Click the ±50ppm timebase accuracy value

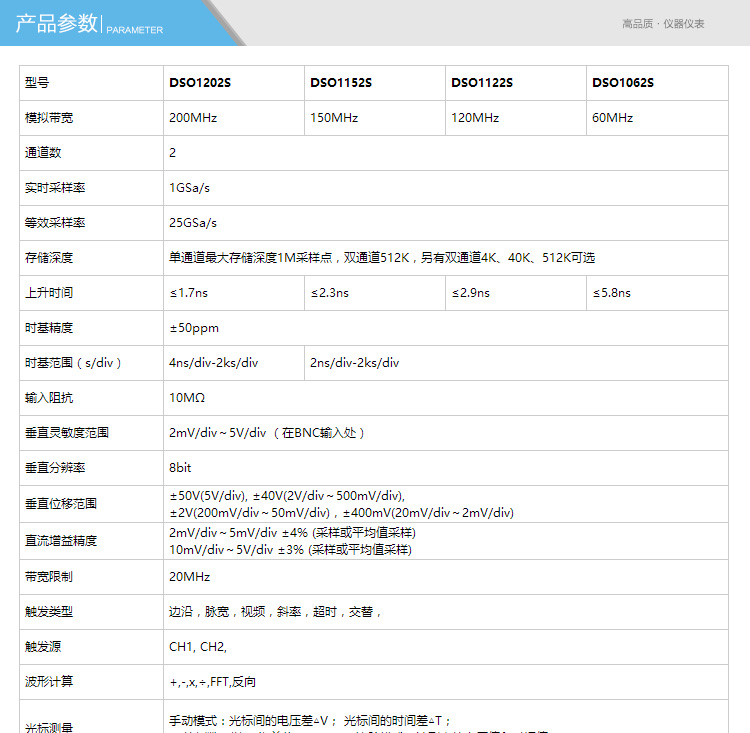194,328
